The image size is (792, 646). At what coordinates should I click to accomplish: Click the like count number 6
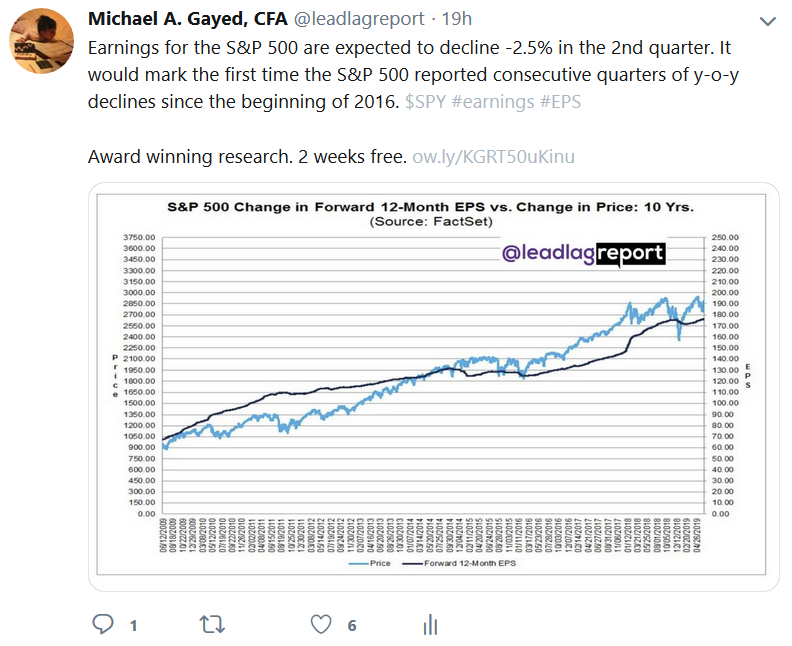(x=351, y=626)
